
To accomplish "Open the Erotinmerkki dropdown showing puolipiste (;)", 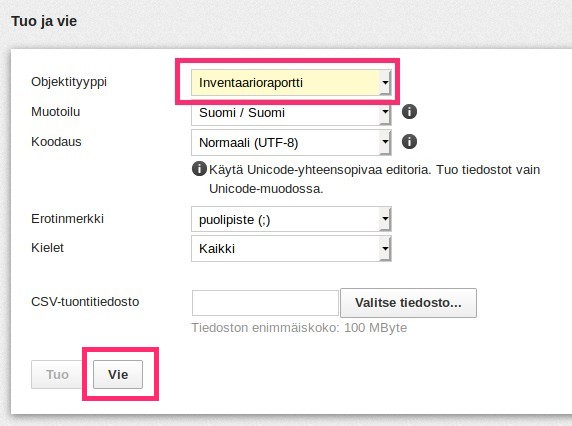I will (x=291, y=219).
